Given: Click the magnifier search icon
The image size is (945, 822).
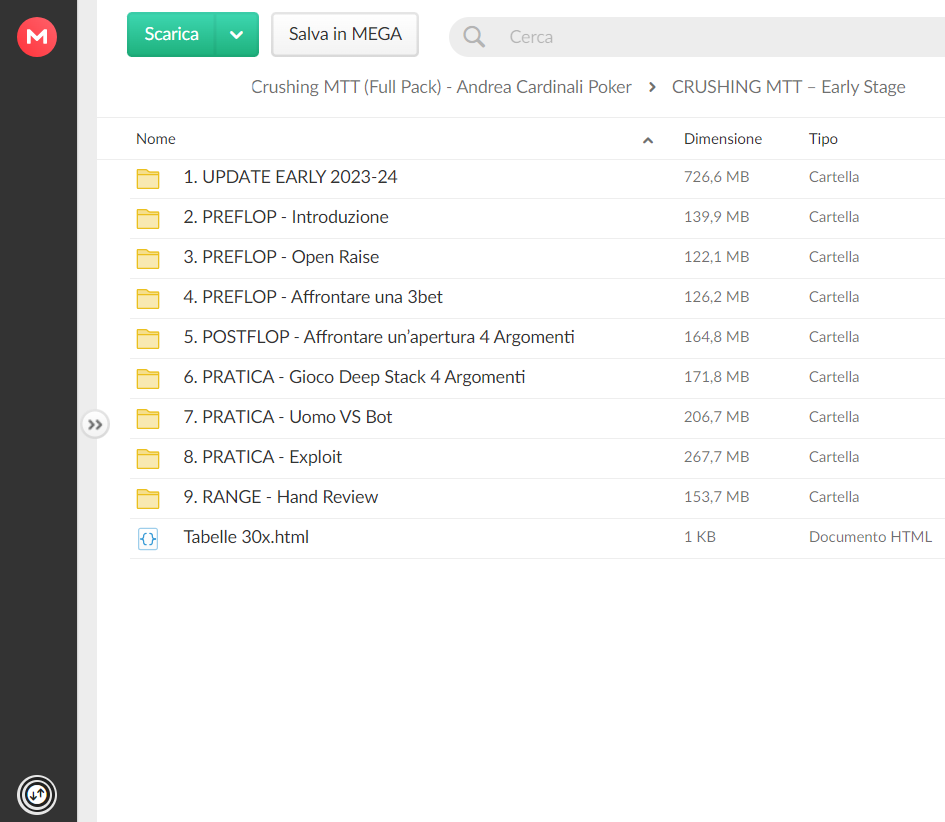Looking at the screenshot, I should (x=474, y=37).
